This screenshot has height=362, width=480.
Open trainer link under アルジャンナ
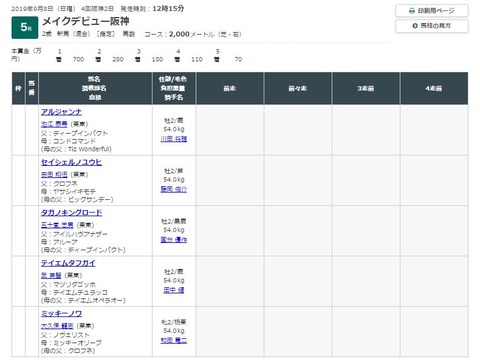54,124
